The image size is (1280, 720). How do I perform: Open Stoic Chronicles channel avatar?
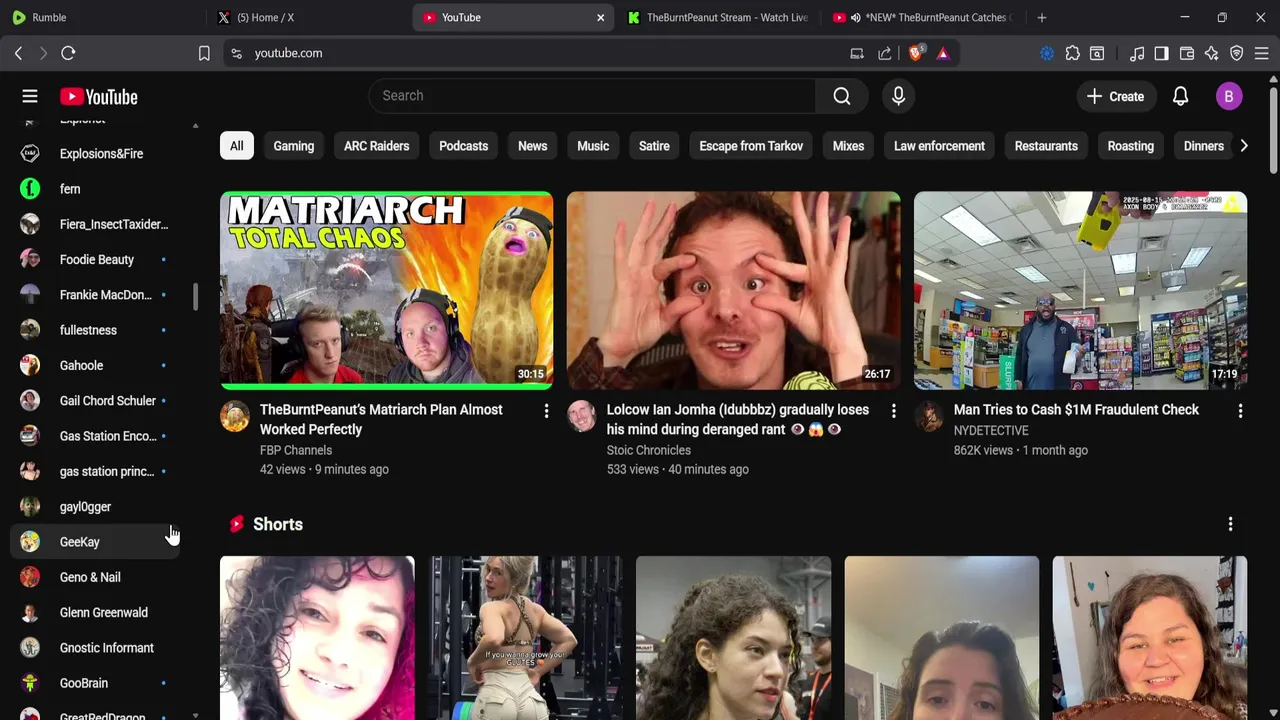coord(582,416)
